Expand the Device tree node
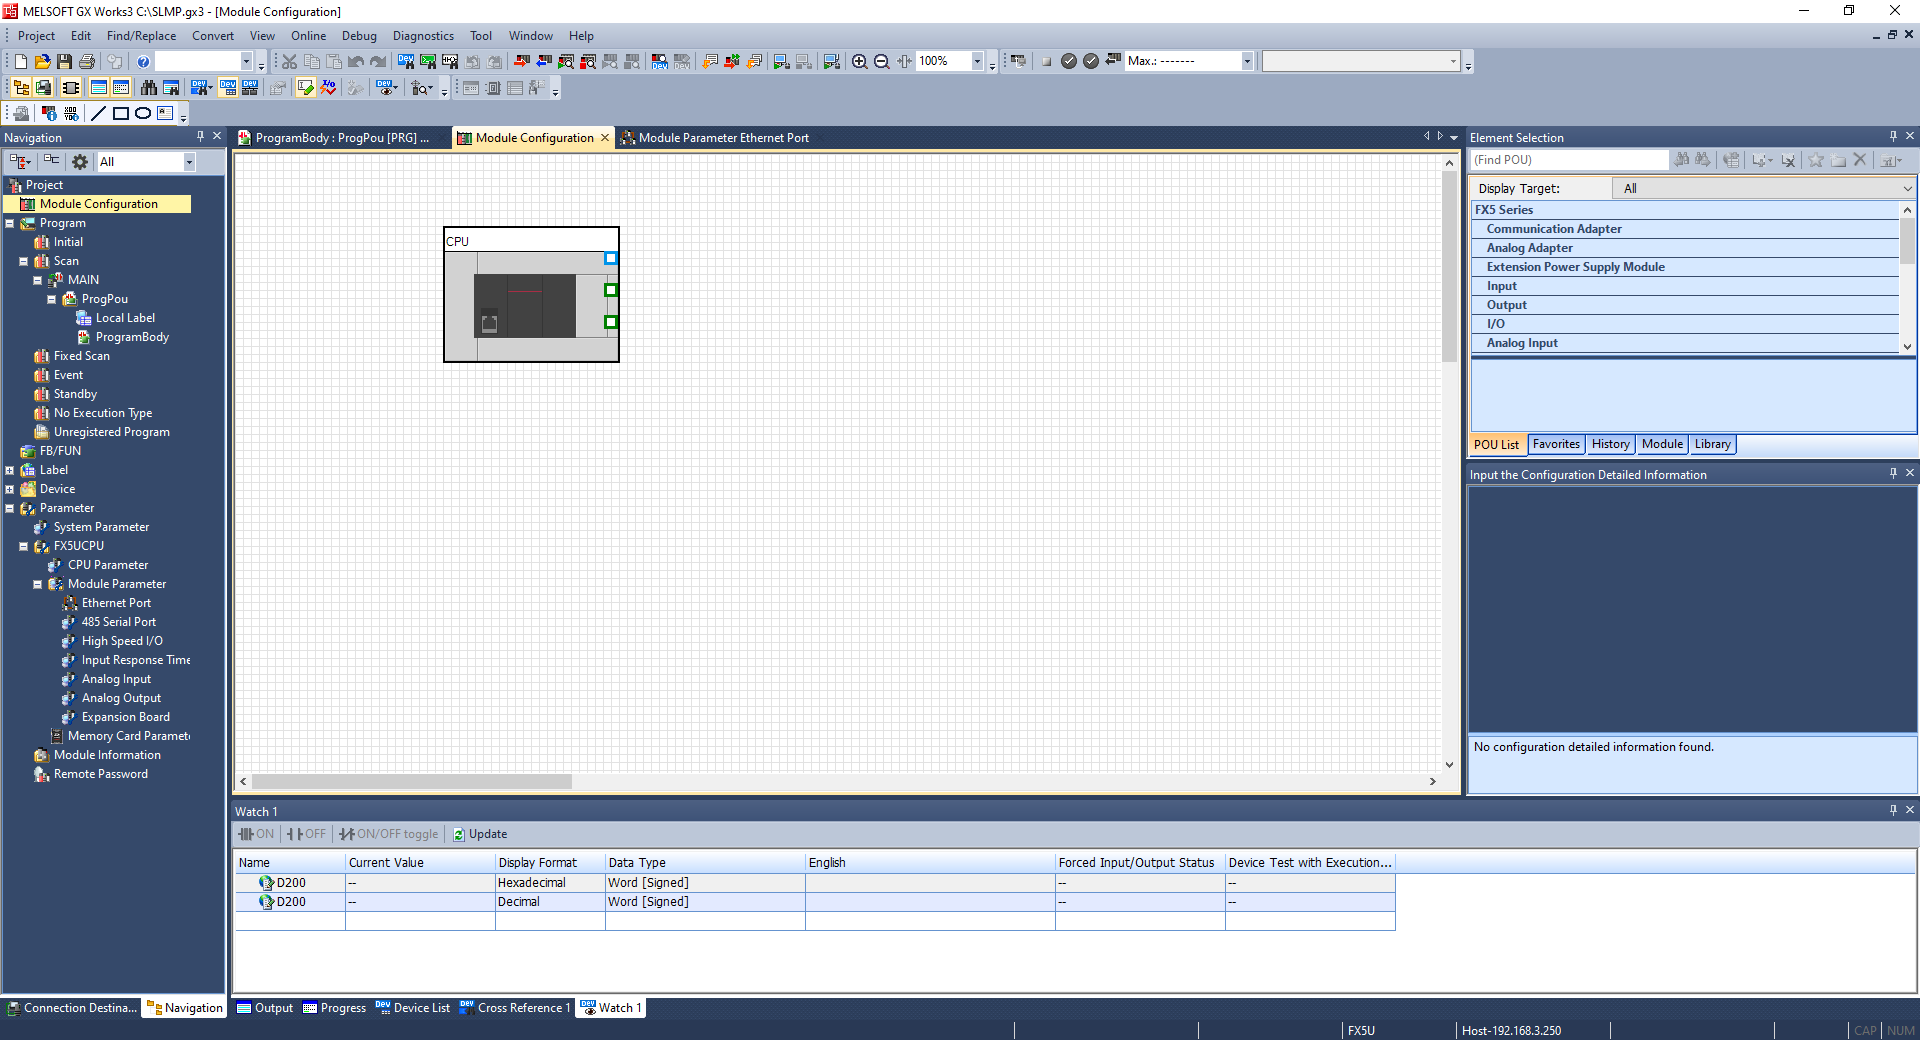The height and width of the screenshot is (1040, 1920). coord(10,489)
